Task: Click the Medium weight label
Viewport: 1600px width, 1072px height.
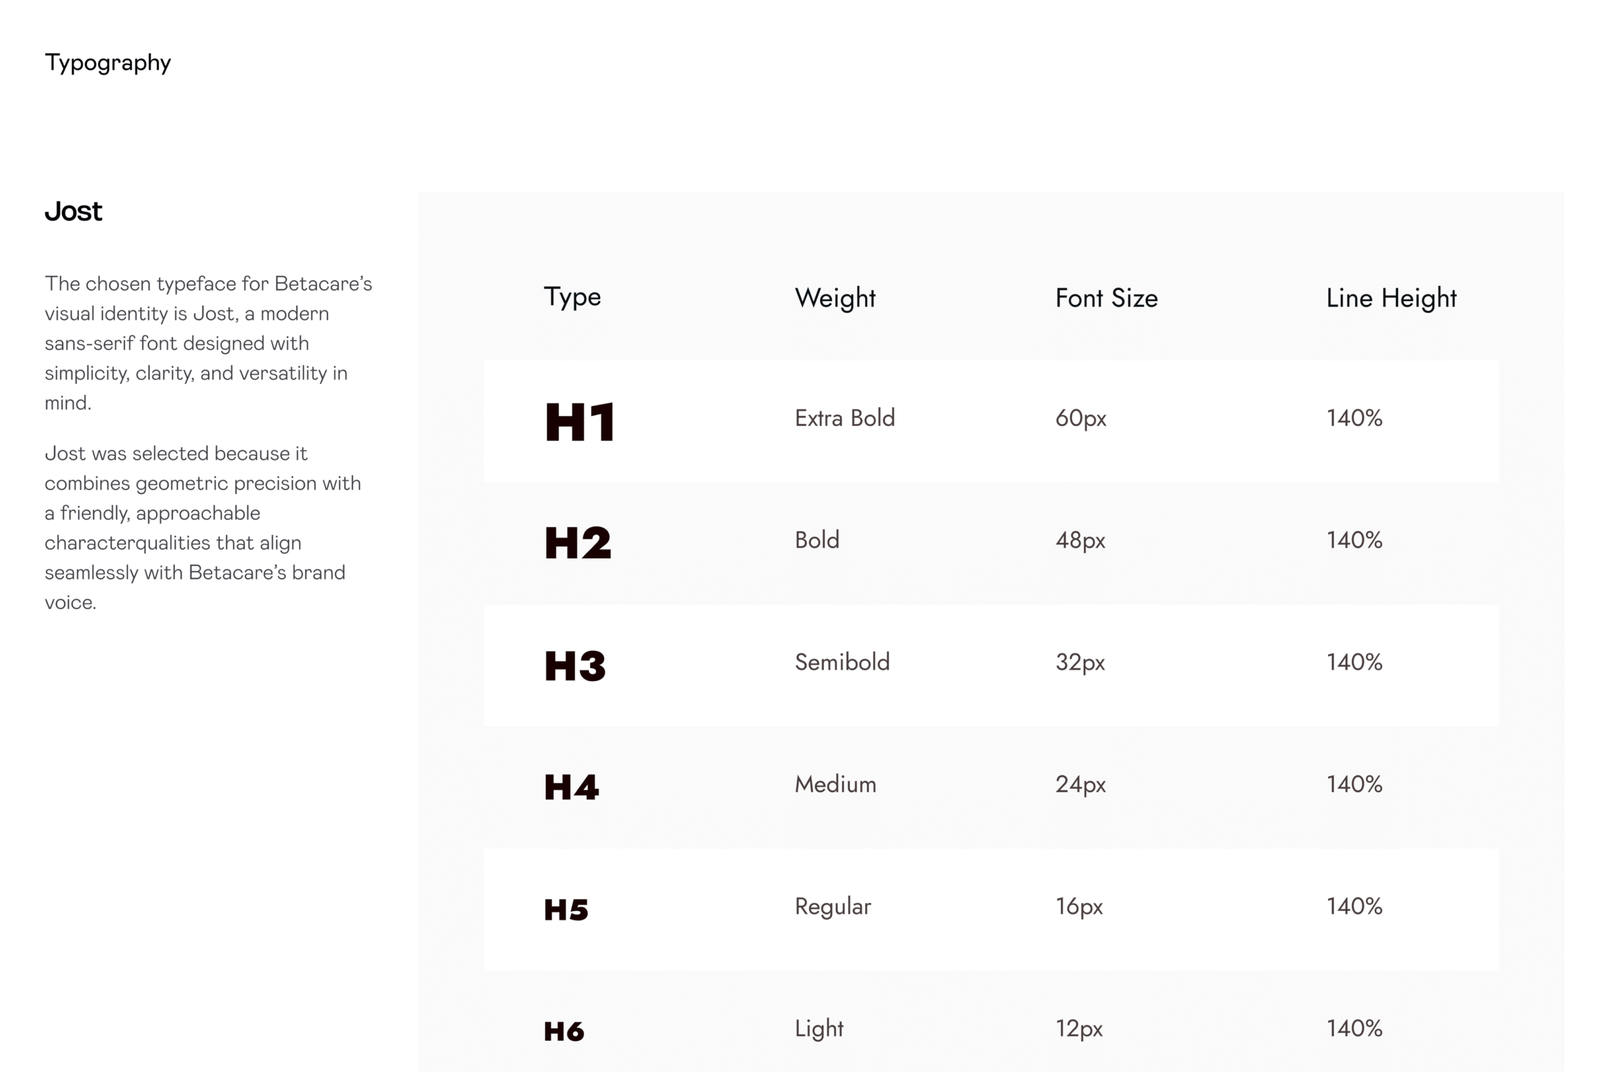Action: 835,784
